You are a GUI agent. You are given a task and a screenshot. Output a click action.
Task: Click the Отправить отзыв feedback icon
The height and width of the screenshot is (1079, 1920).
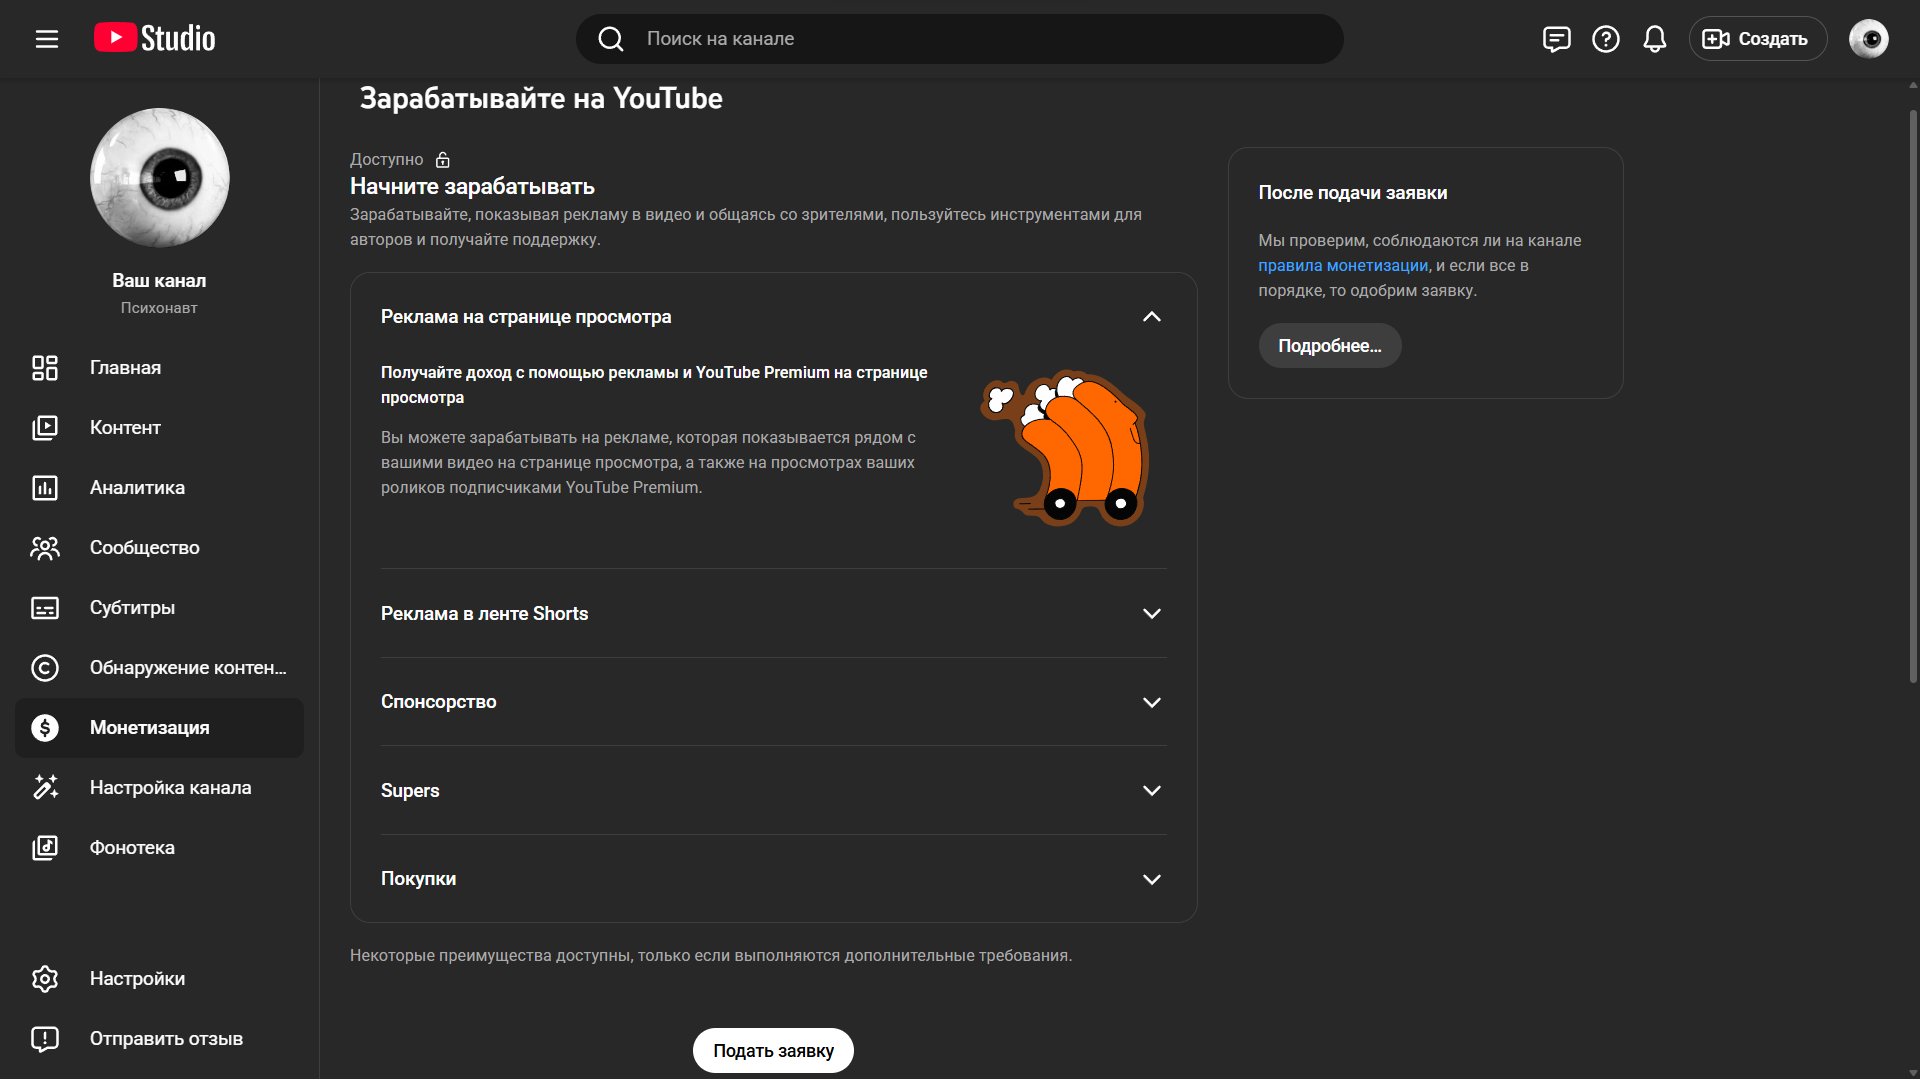pyautogui.click(x=45, y=1039)
